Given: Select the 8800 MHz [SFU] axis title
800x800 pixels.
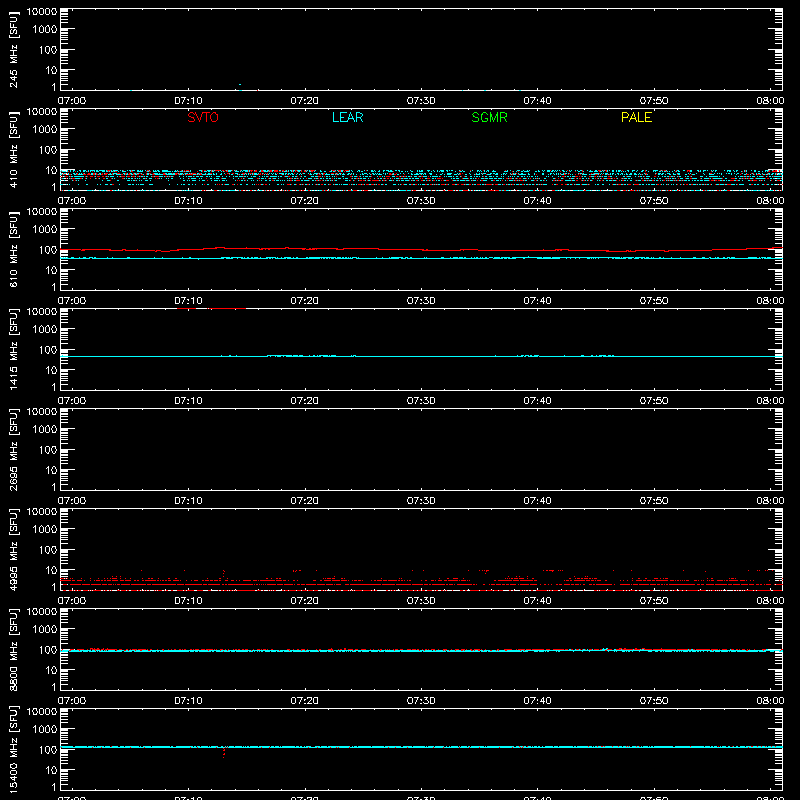Looking at the screenshot, I should (x=13, y=649).
